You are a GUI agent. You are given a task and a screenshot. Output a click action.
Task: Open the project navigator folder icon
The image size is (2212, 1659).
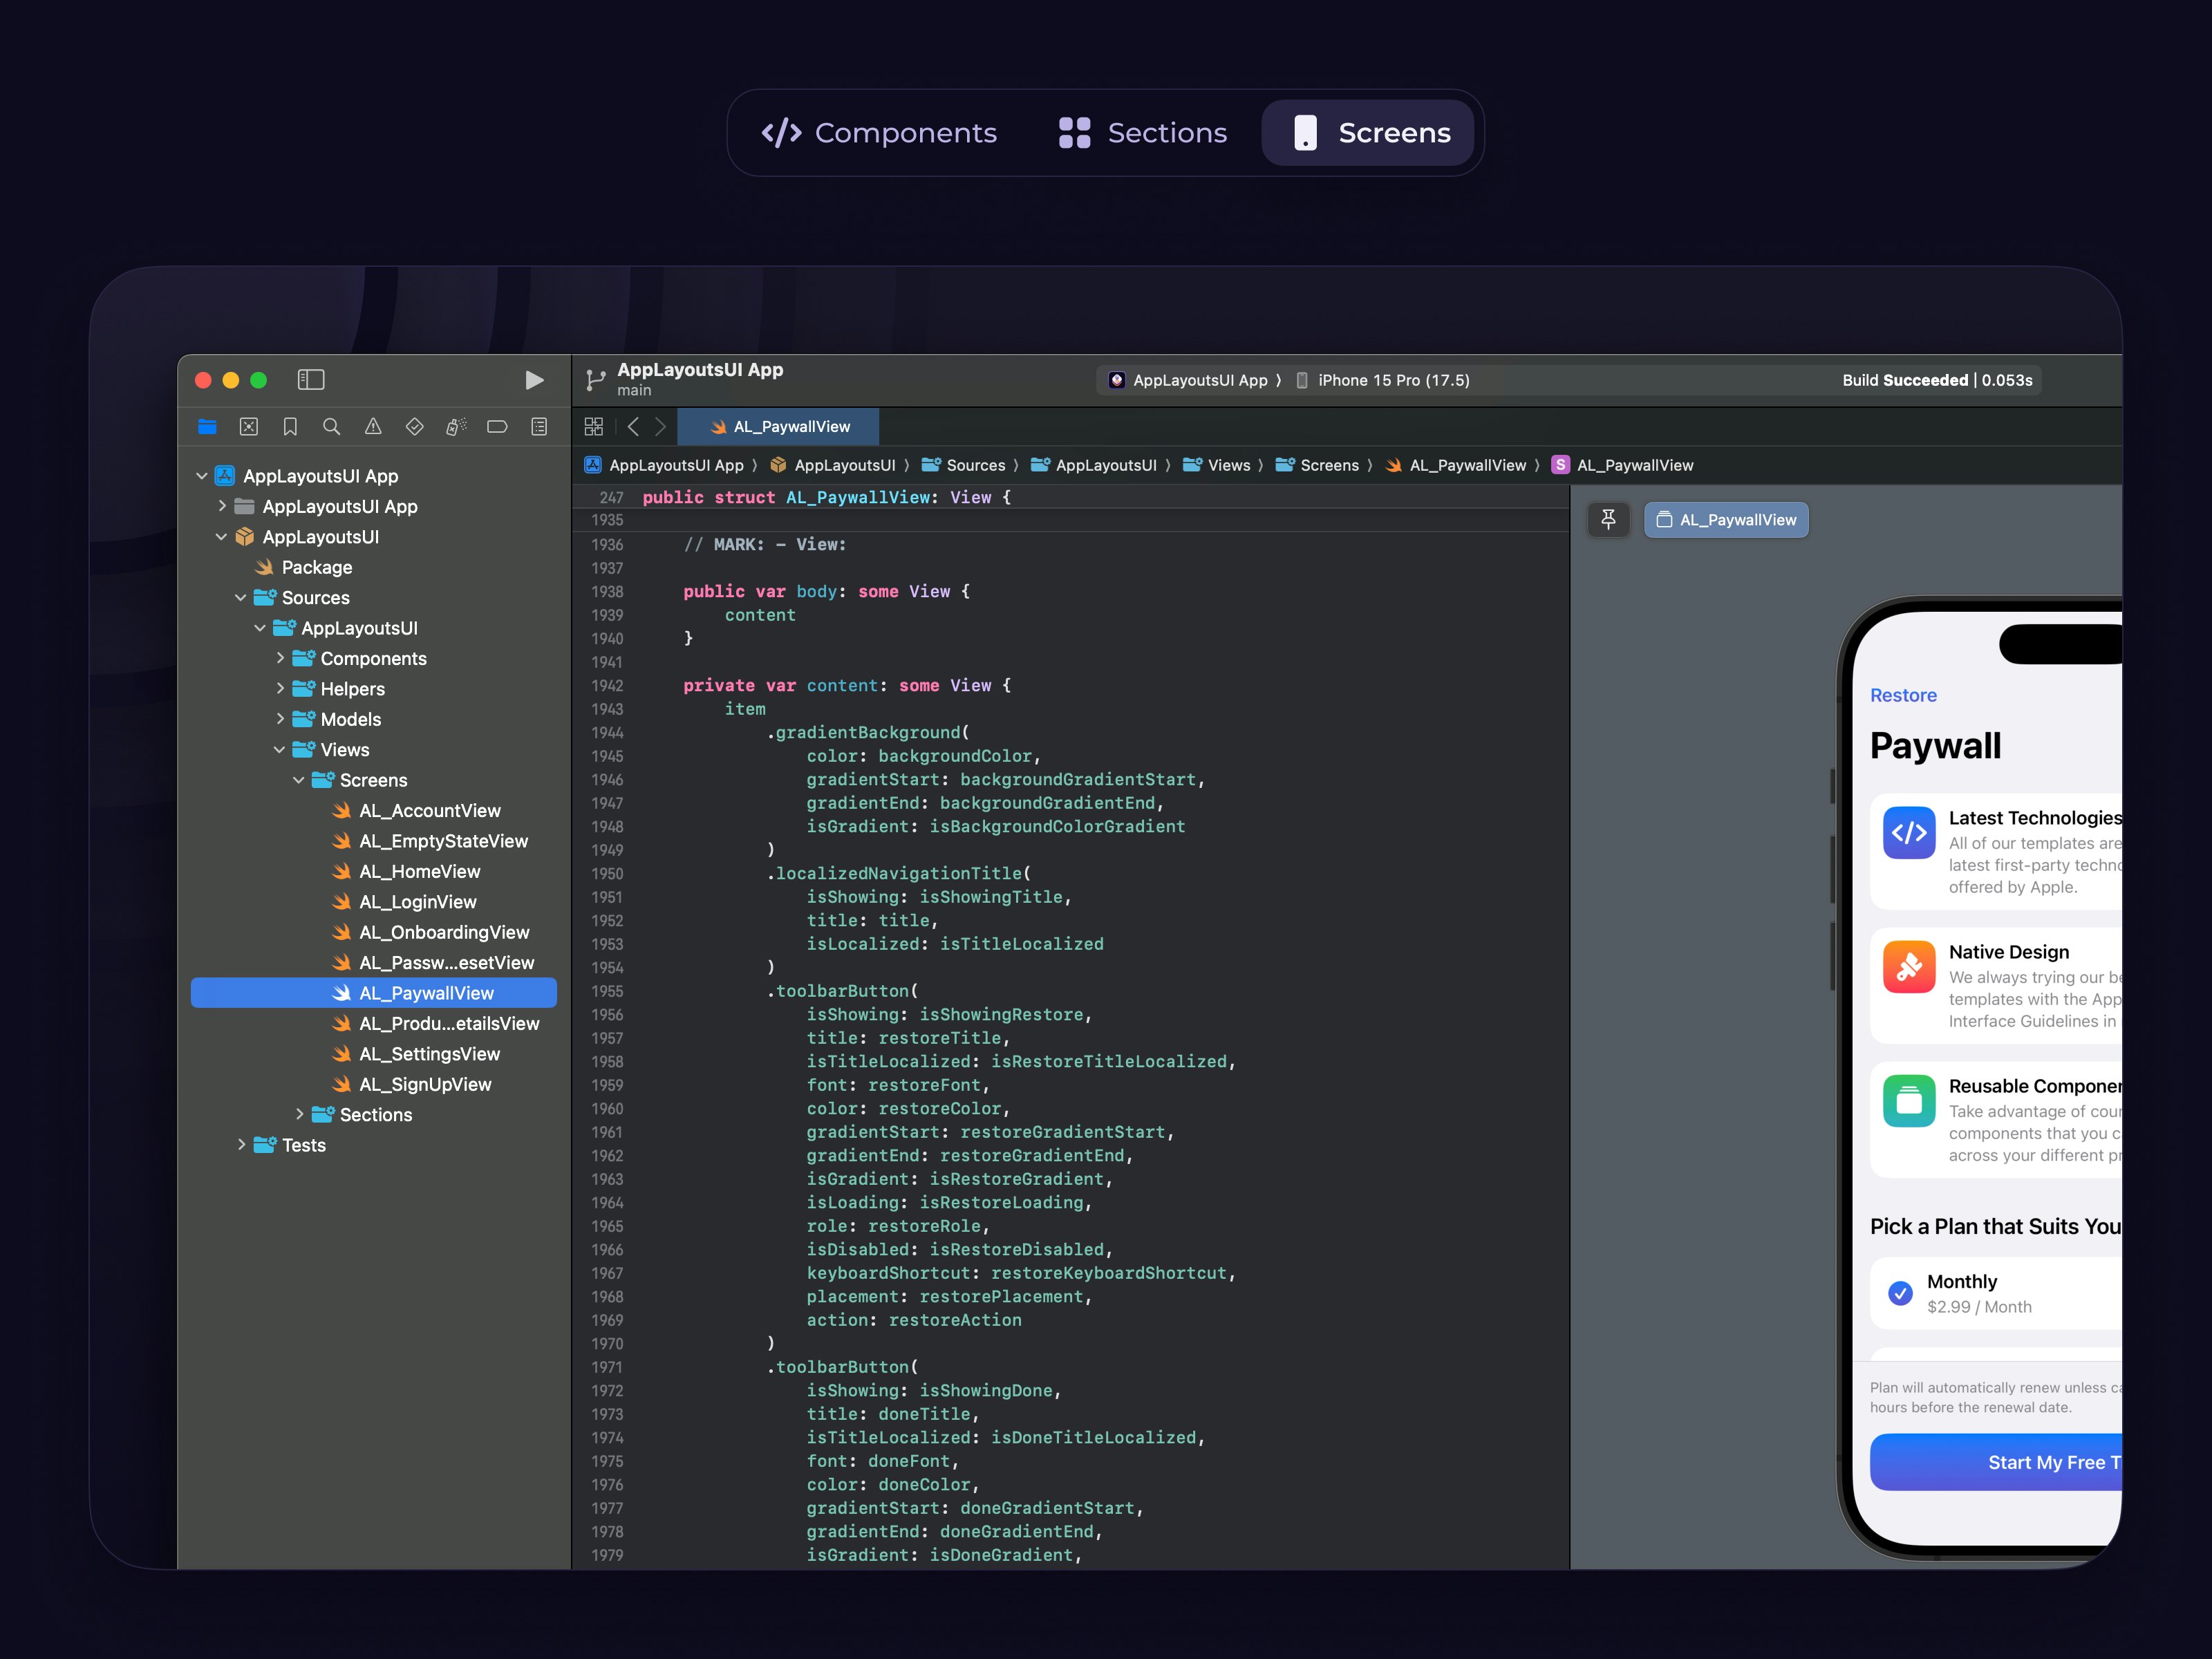coord(207,427)
